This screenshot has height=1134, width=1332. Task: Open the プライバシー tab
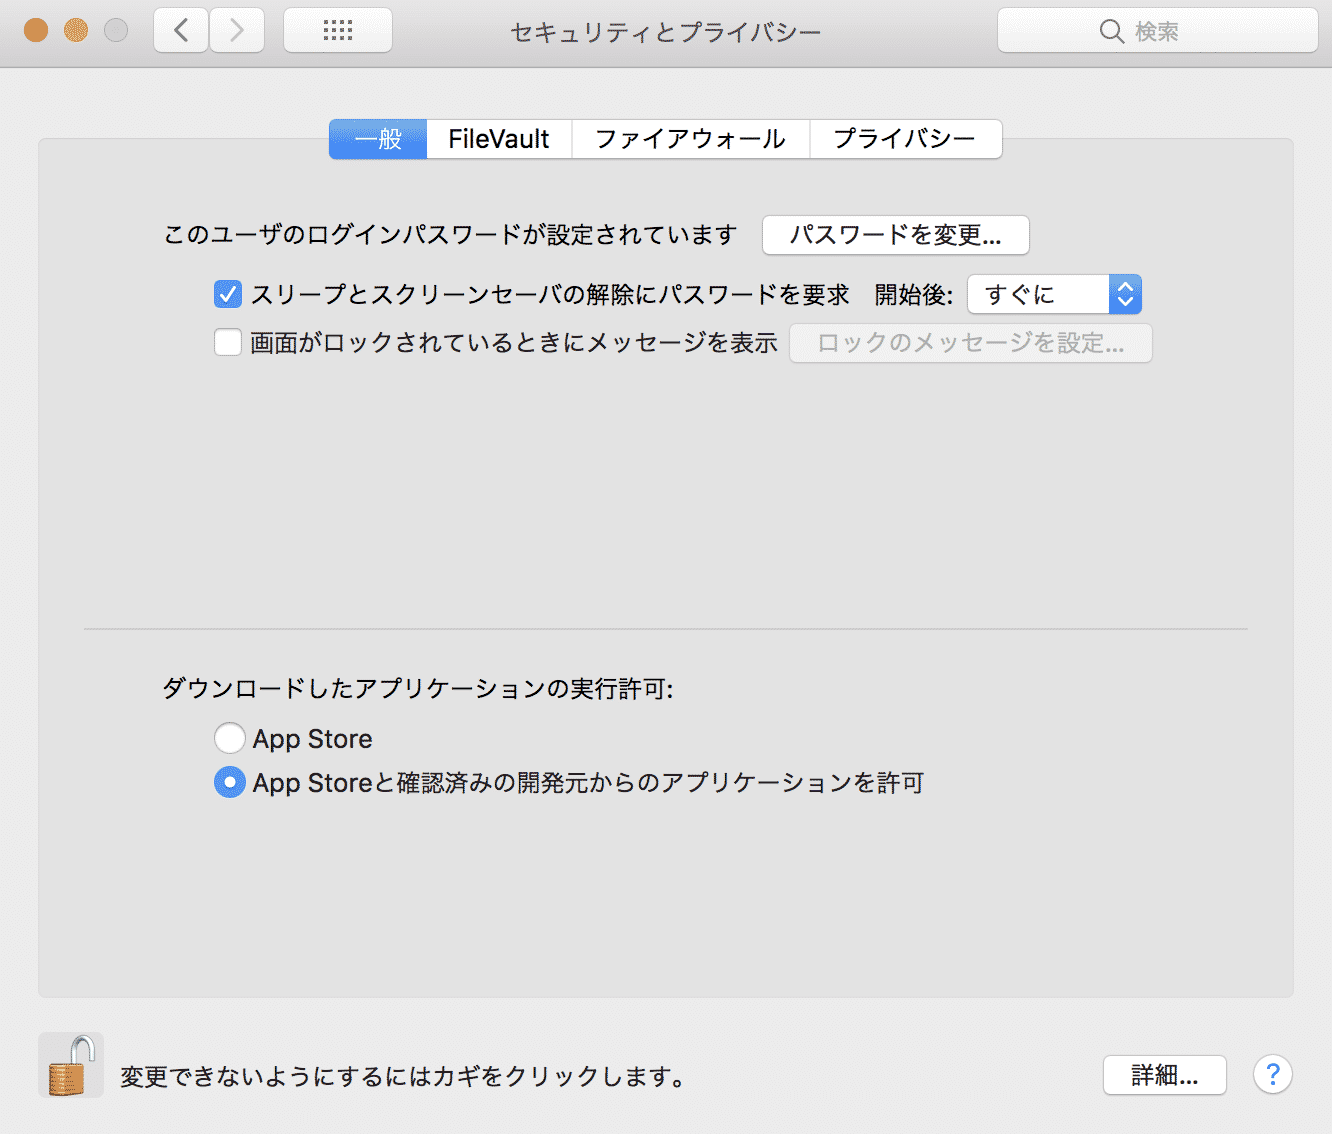coord(905,139)
